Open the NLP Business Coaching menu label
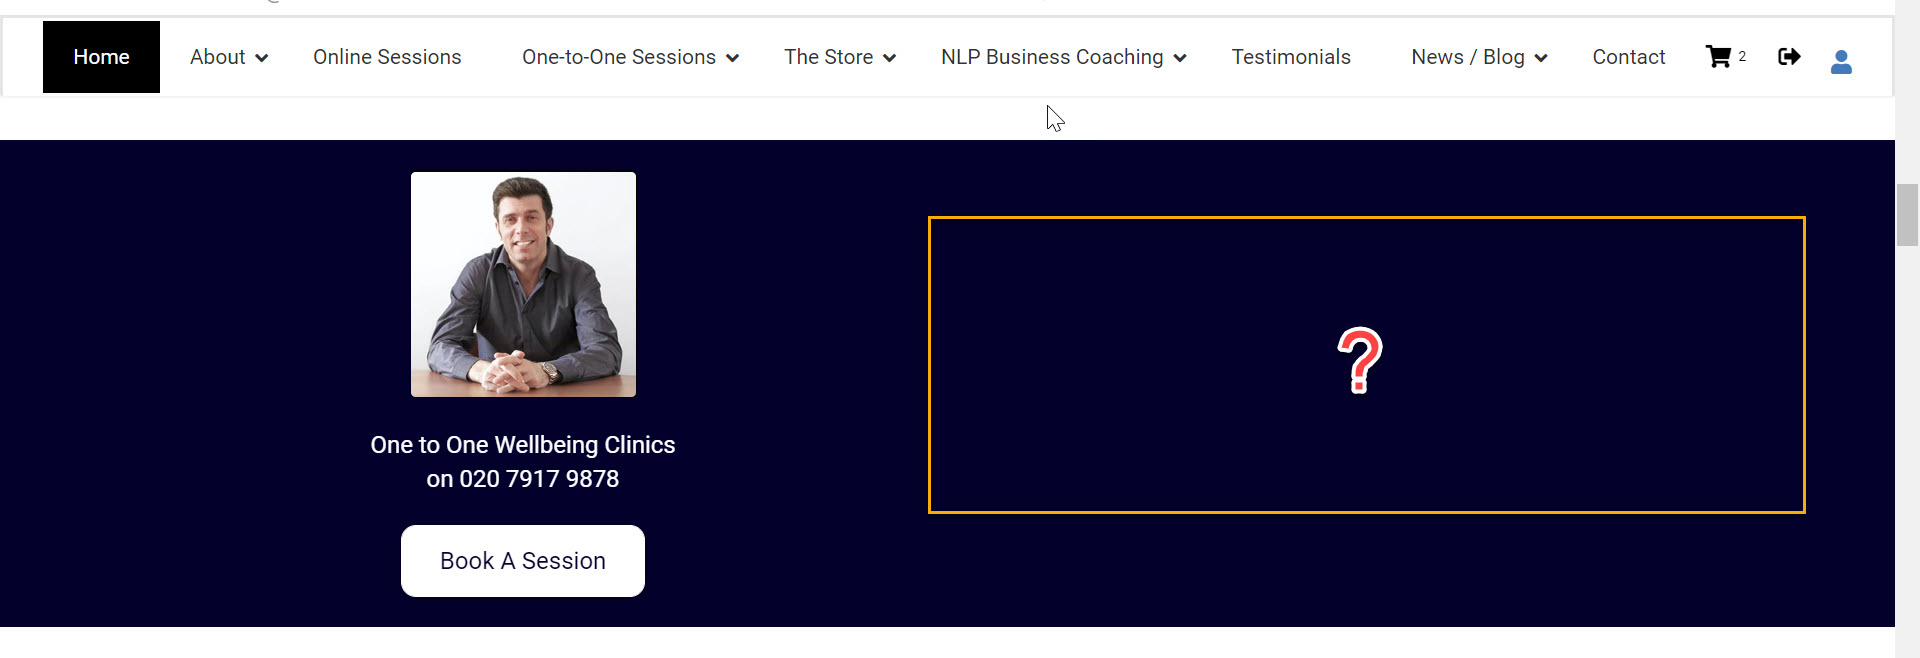The width and height of the screenshot is (1920, 658). [1052, 57]
